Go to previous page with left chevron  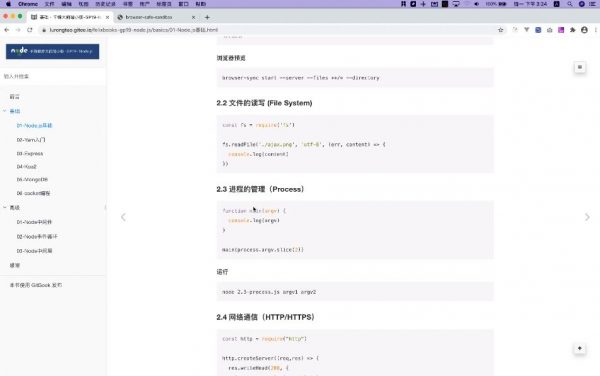tap(123, 217)
